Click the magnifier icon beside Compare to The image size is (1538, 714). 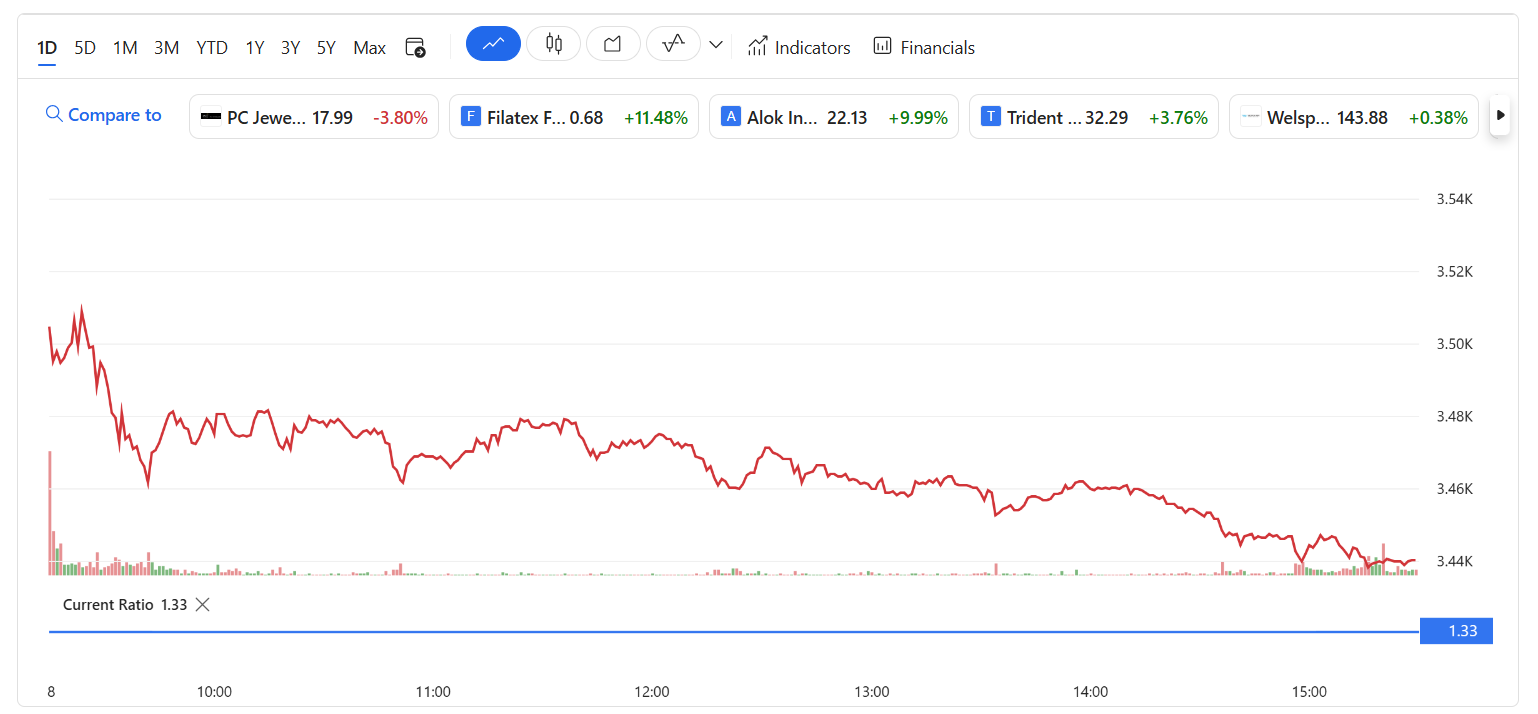pos(55,114)
